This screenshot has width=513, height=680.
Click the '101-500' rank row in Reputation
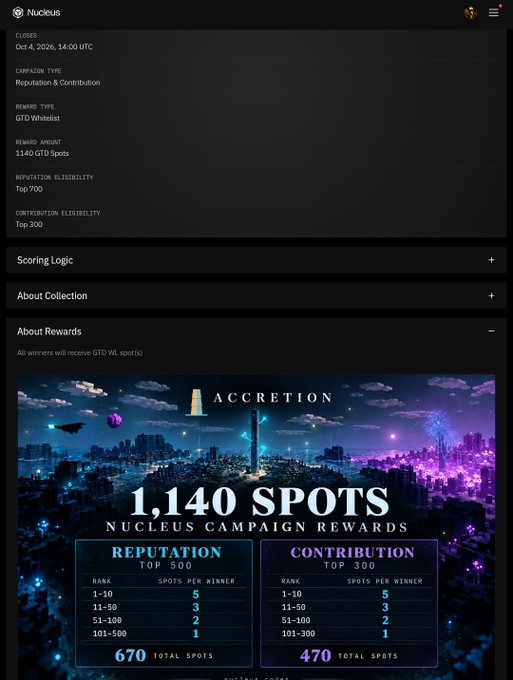164,634
